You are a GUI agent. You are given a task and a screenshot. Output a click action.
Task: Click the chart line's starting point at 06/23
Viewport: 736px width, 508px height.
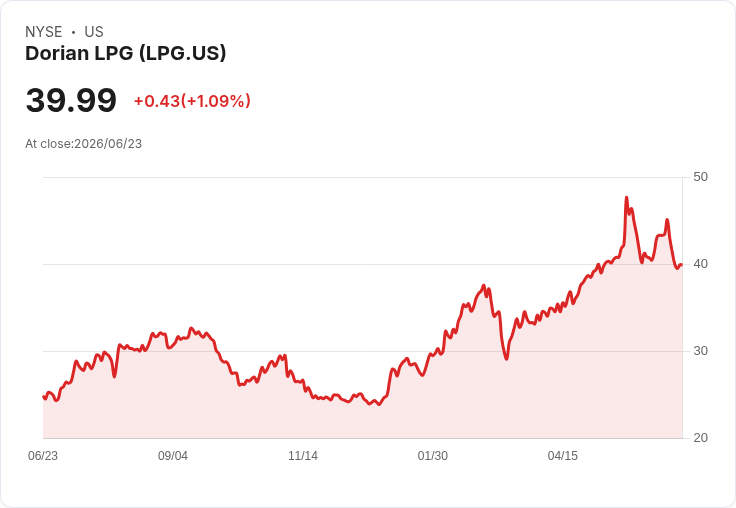(44, 397)
